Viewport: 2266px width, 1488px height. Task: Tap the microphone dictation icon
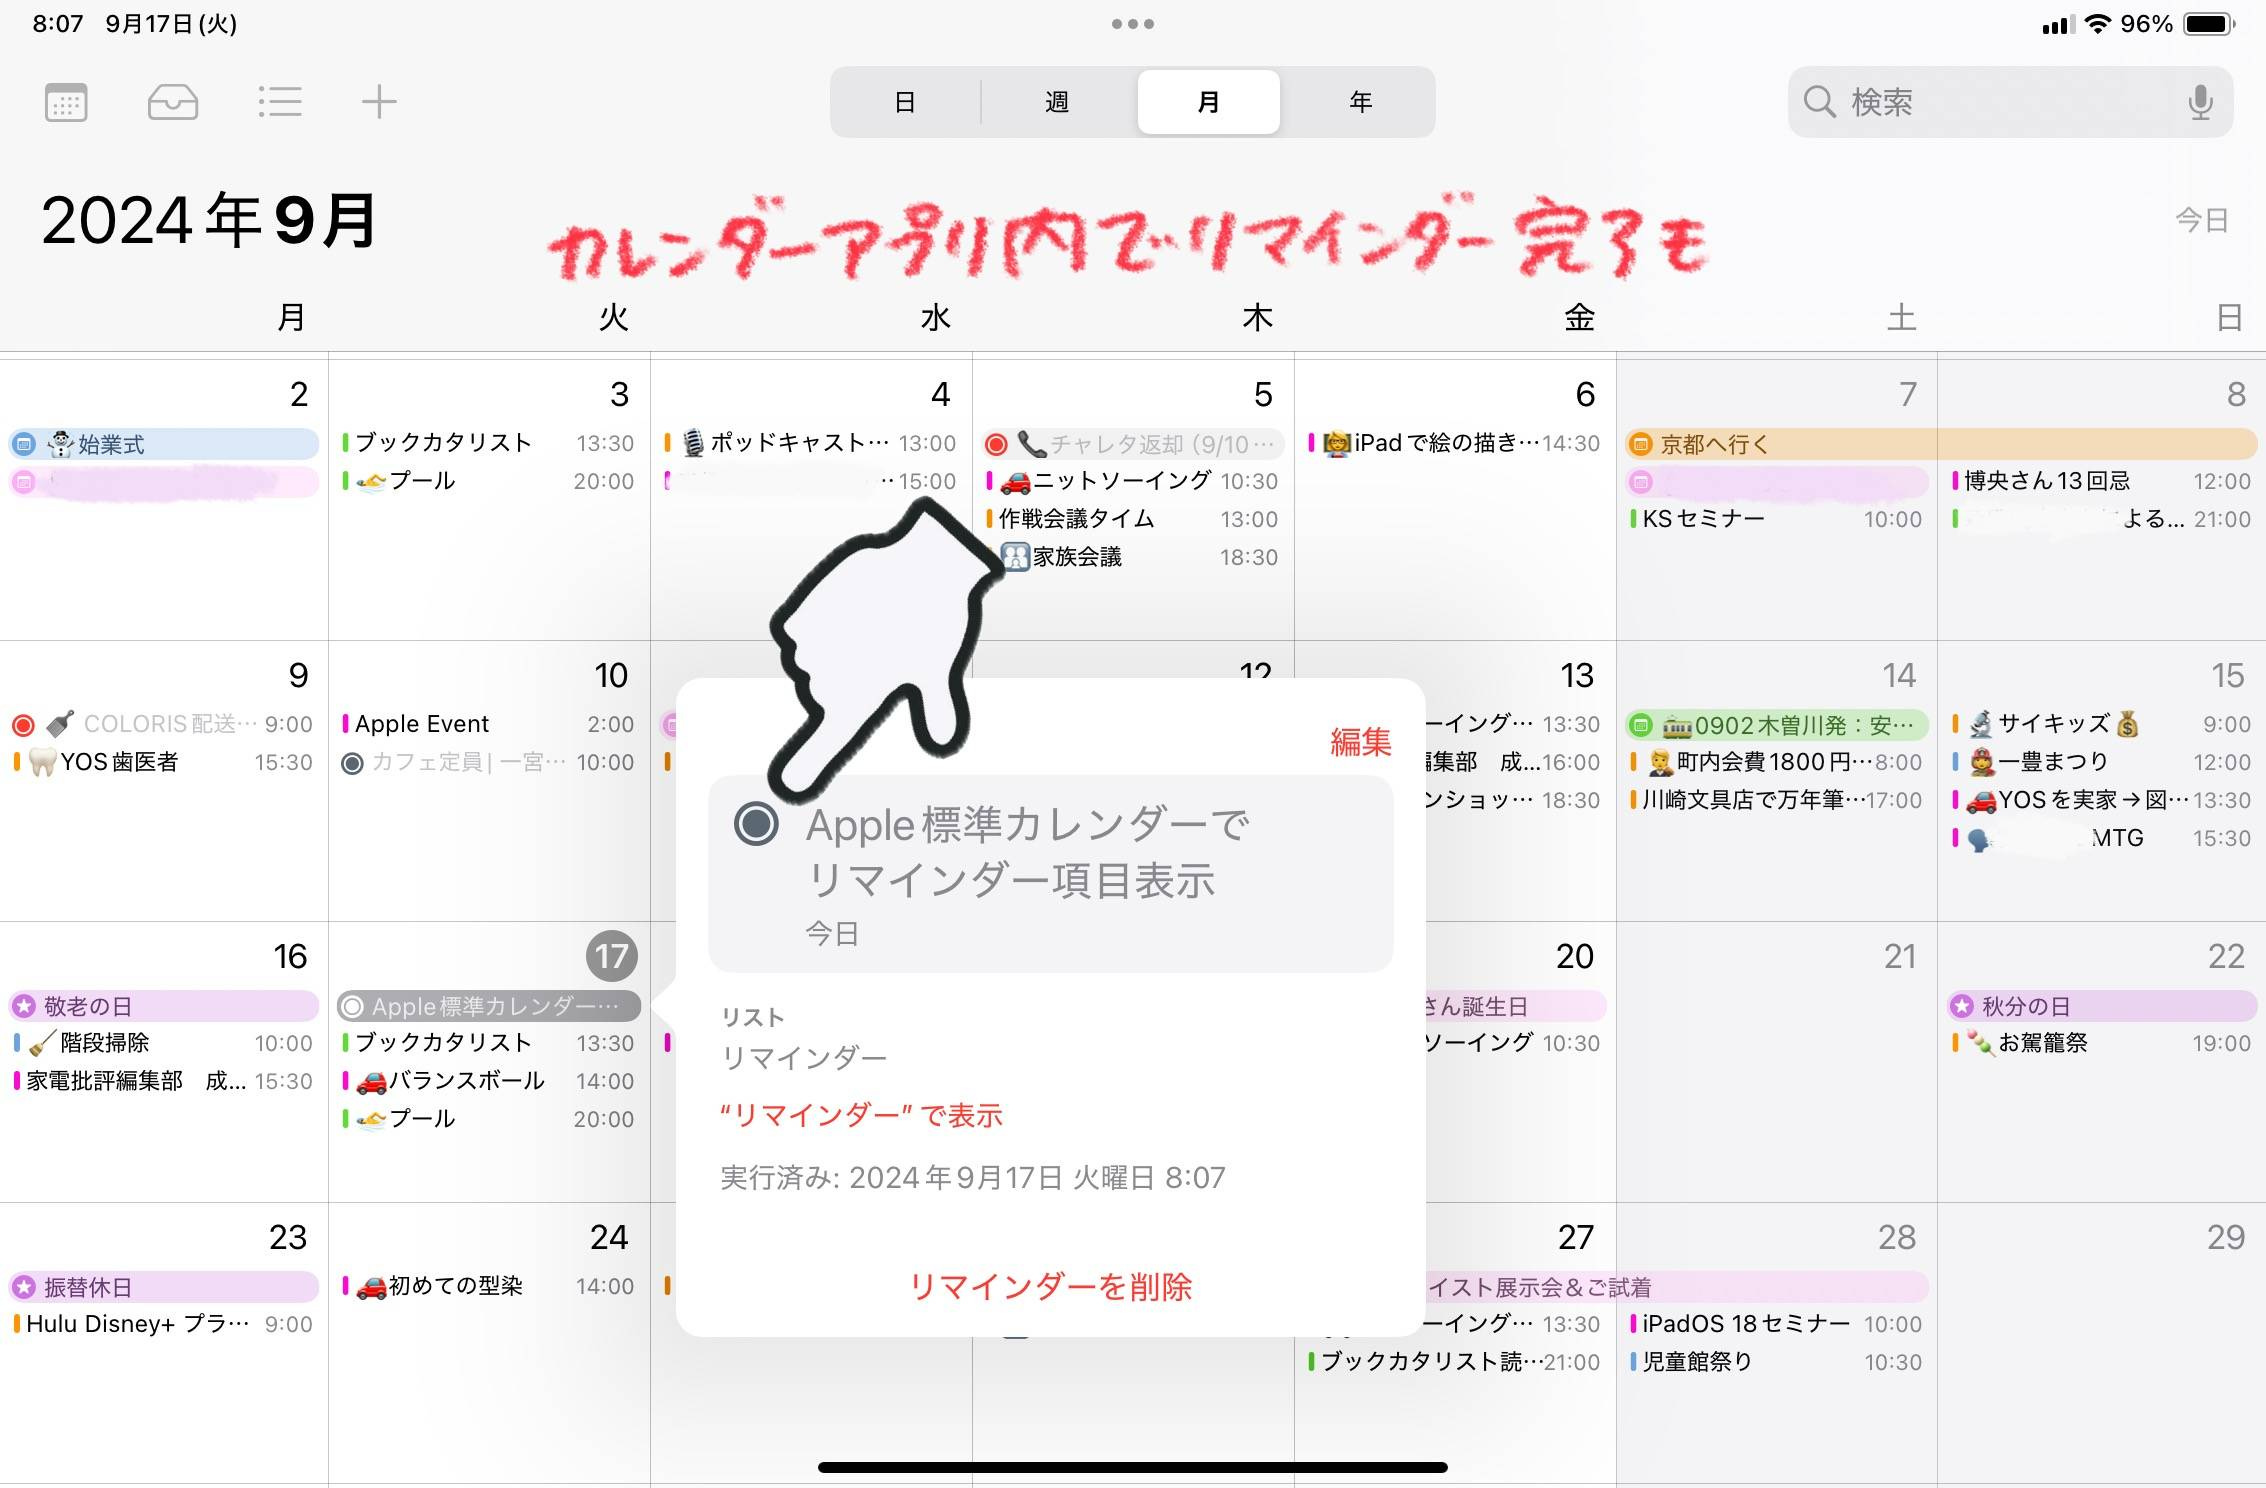2200,102
